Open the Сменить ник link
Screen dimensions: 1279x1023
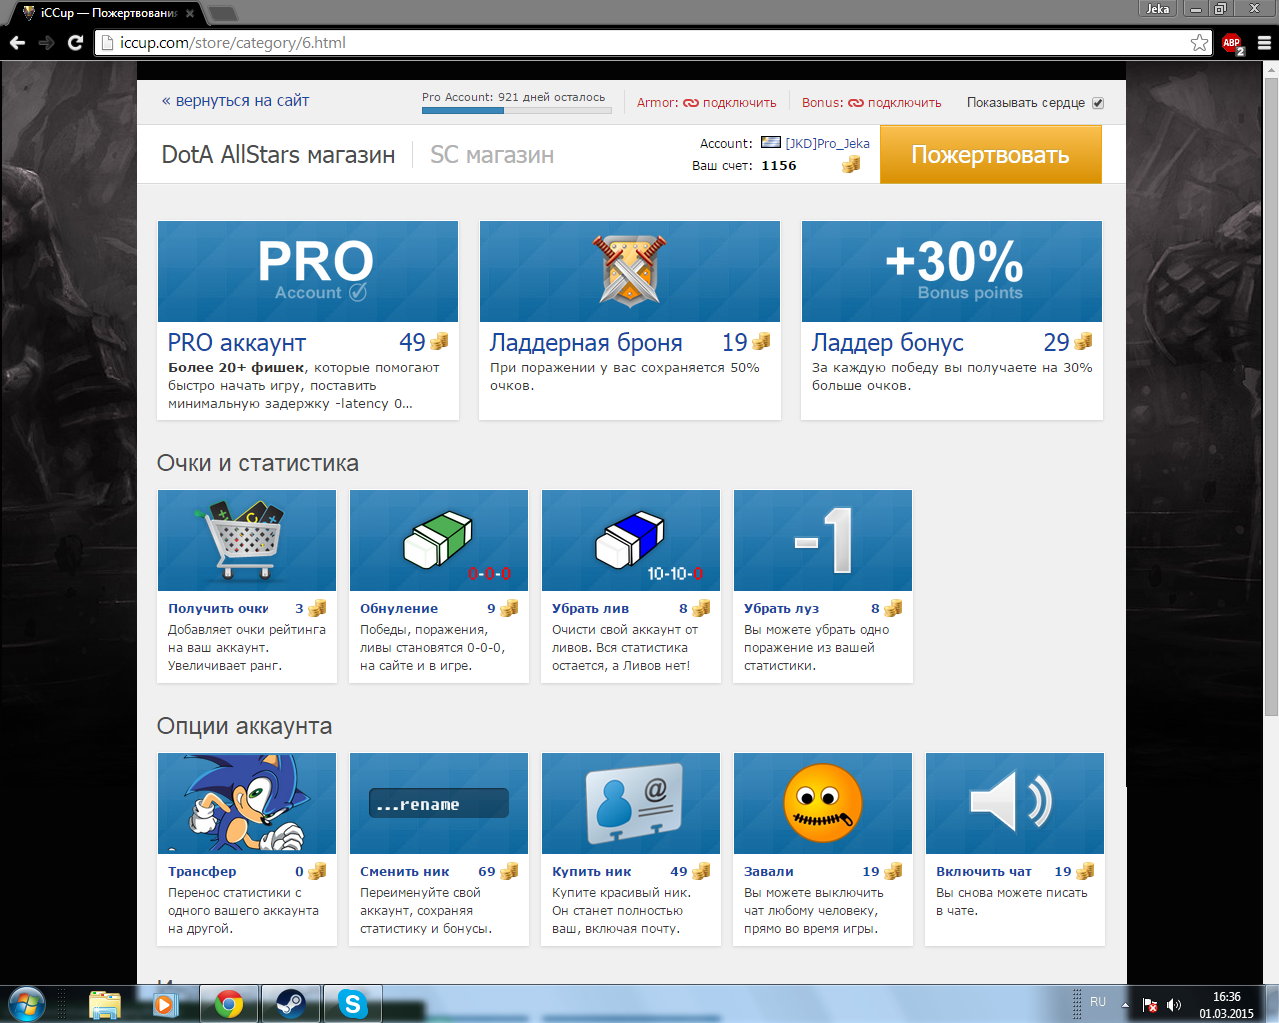point(405,871)
